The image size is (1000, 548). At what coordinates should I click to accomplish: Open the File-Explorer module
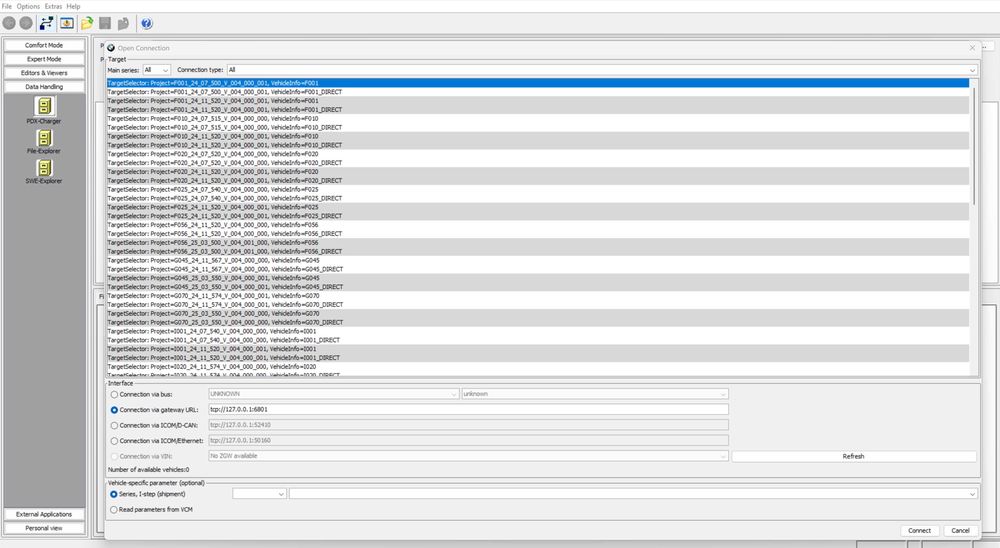point(44,141)
